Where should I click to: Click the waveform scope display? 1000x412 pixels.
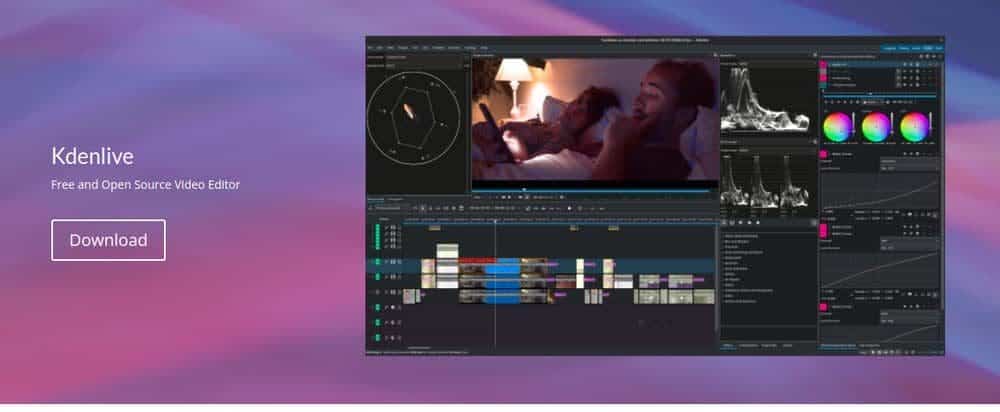tap(765, 99)
